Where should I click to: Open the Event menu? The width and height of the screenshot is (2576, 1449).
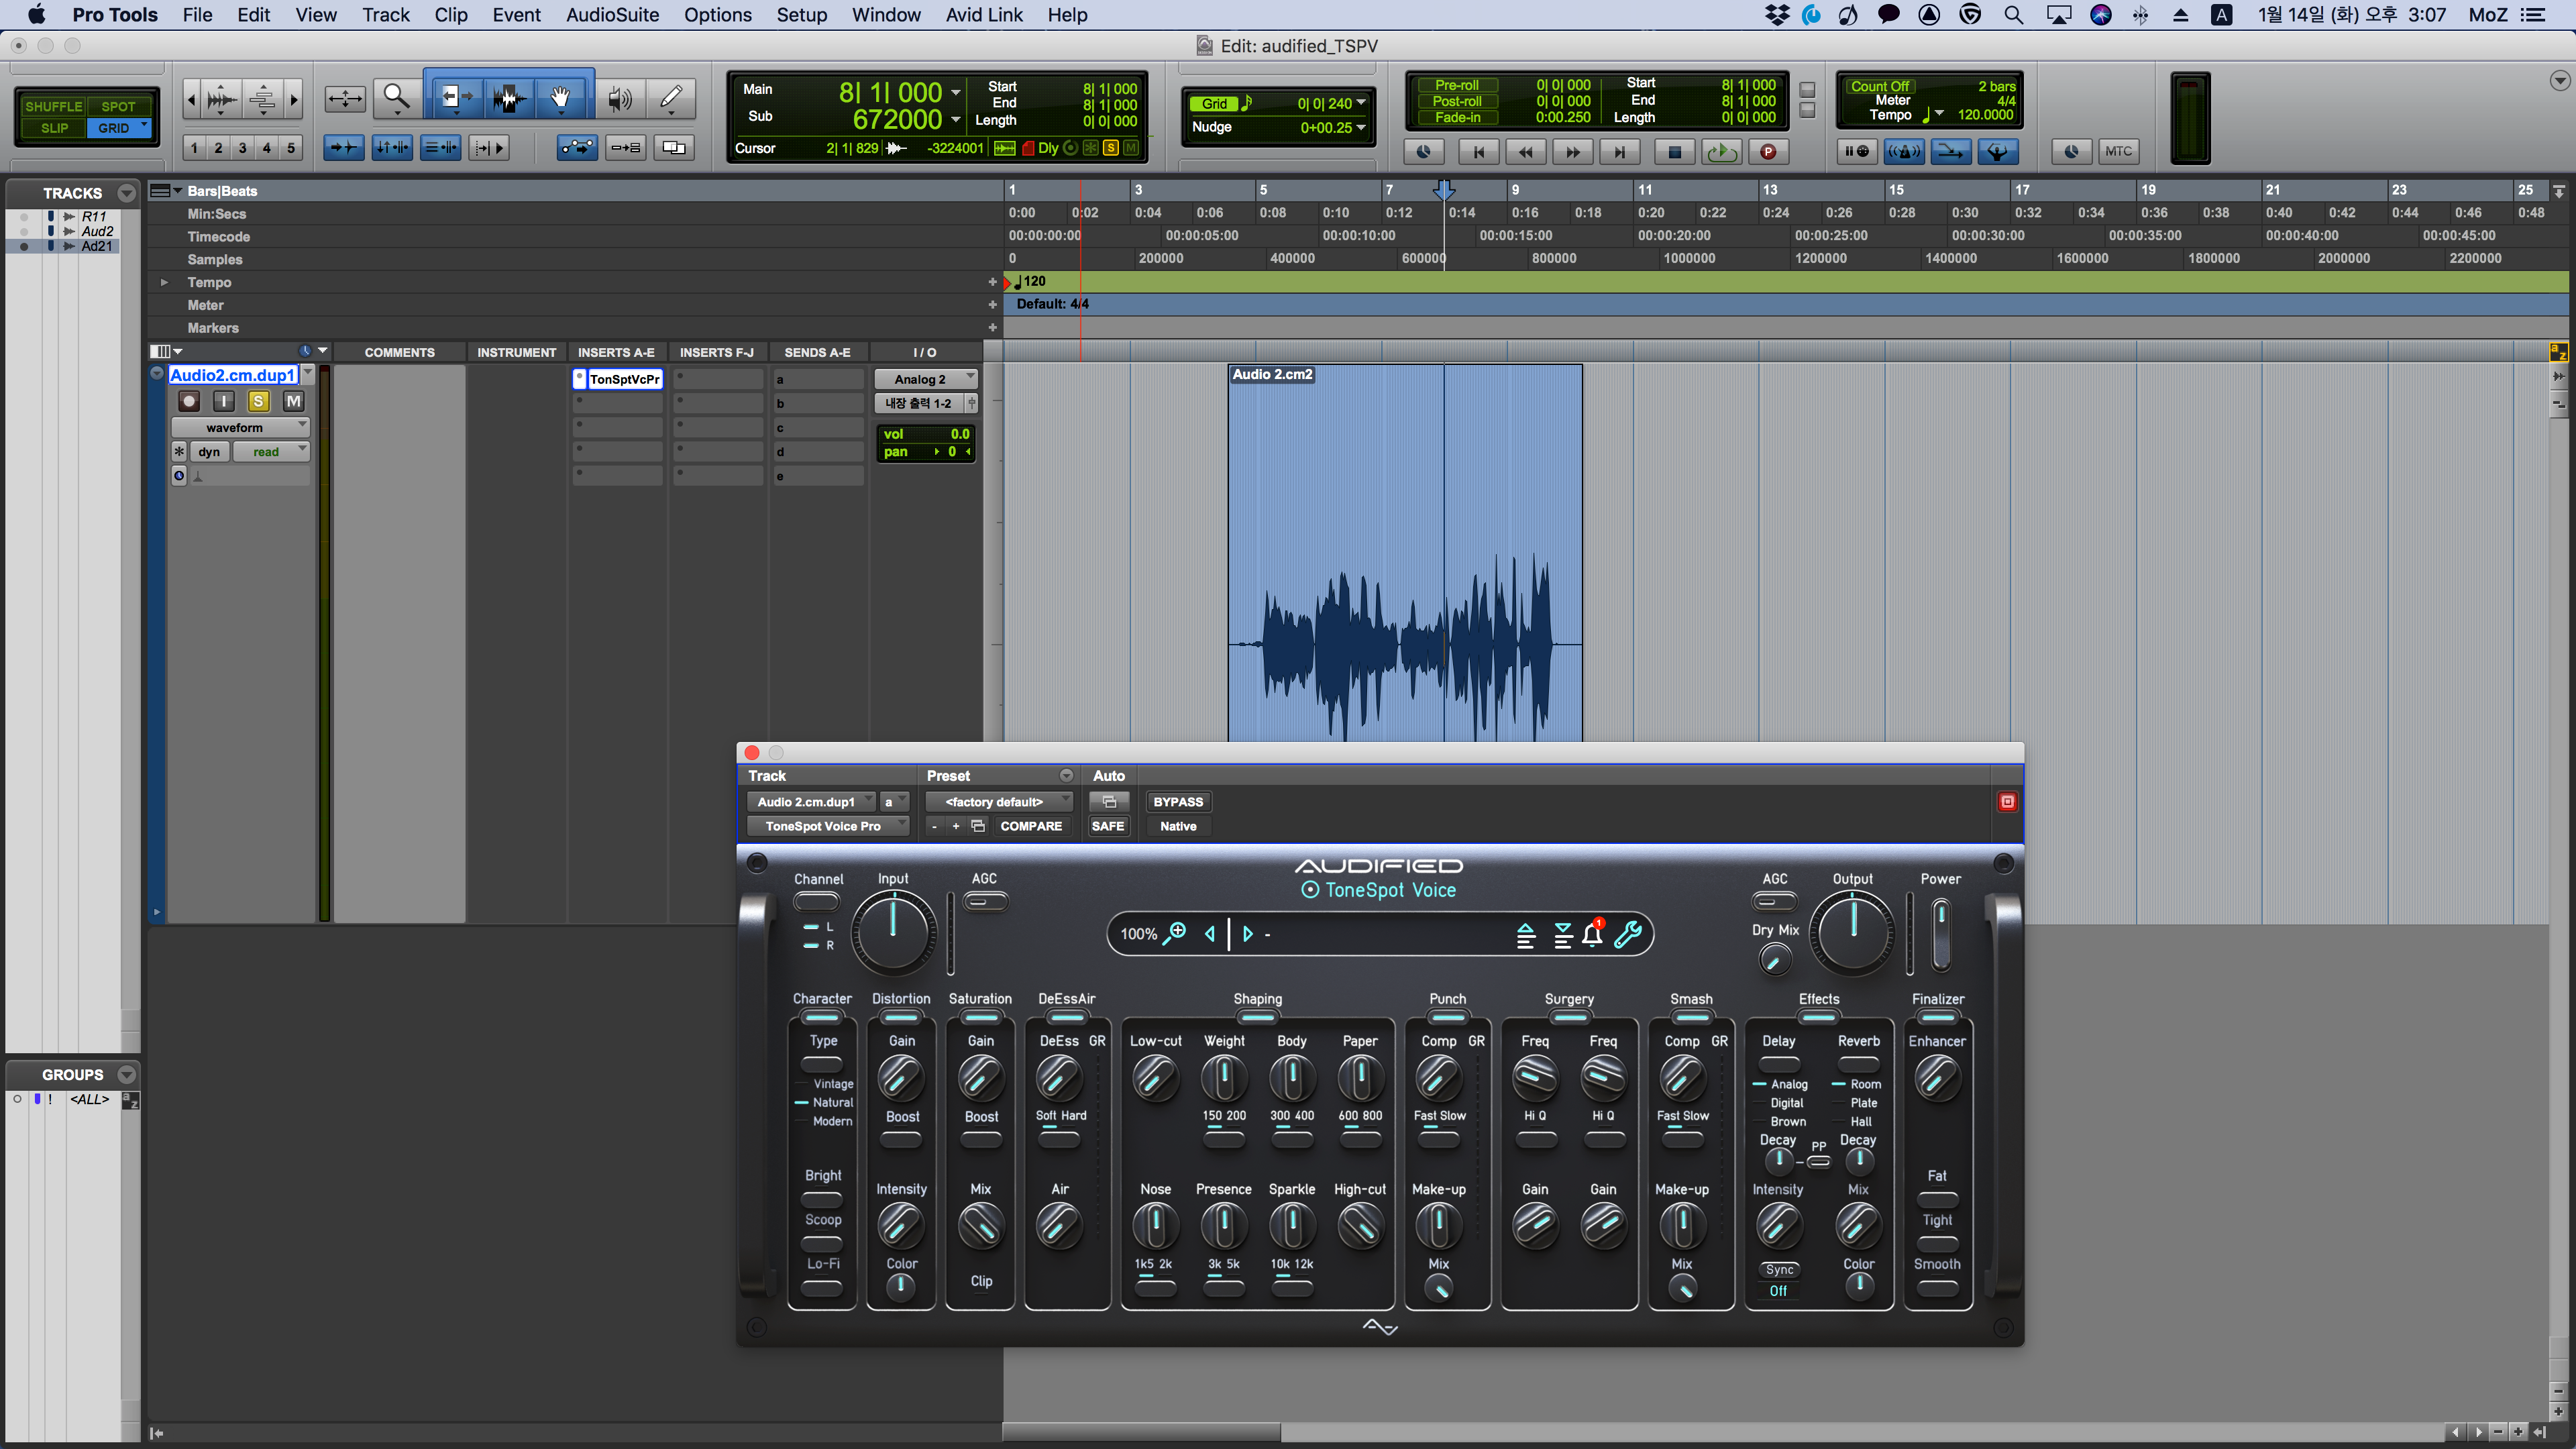[x=516, y=15]
